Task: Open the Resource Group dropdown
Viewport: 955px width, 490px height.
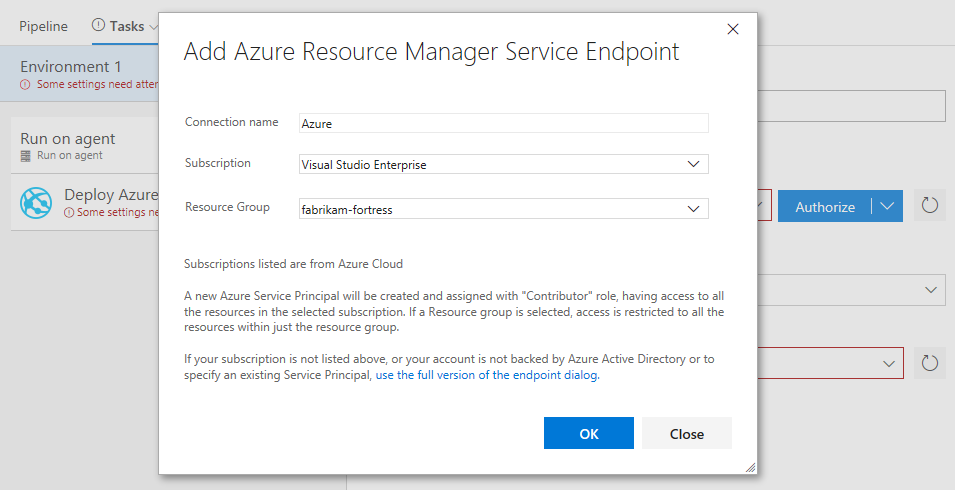Action: tap(694, 208)
